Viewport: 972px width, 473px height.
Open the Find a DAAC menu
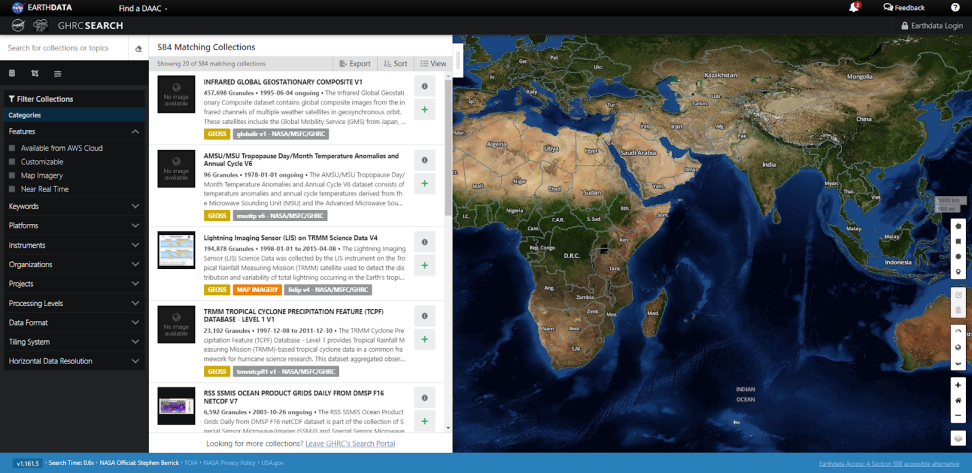pyautogui.click(x=143, y=8)
